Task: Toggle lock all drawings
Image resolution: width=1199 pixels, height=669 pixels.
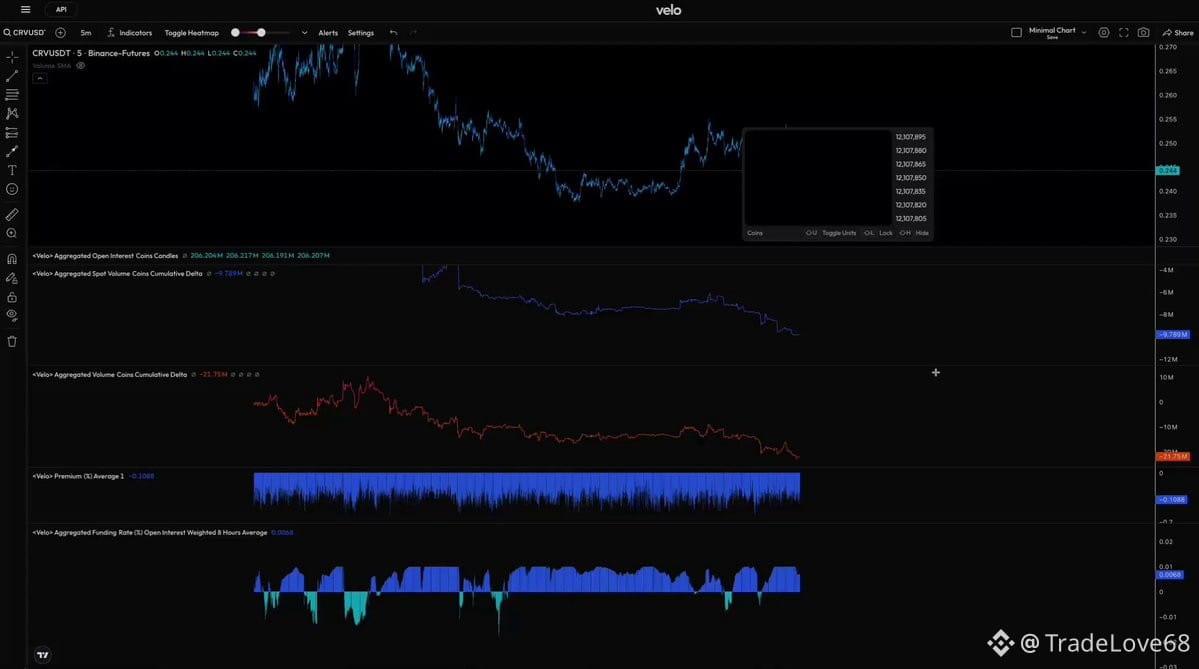Action: pos(12,297)
